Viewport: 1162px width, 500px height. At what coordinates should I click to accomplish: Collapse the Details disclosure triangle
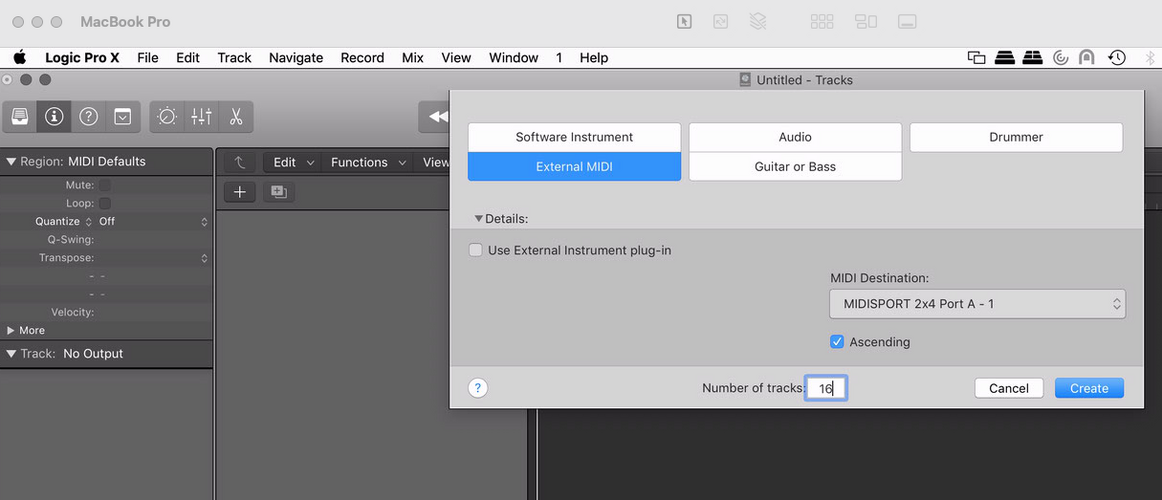pyautogui.click(x=479, y=219)
